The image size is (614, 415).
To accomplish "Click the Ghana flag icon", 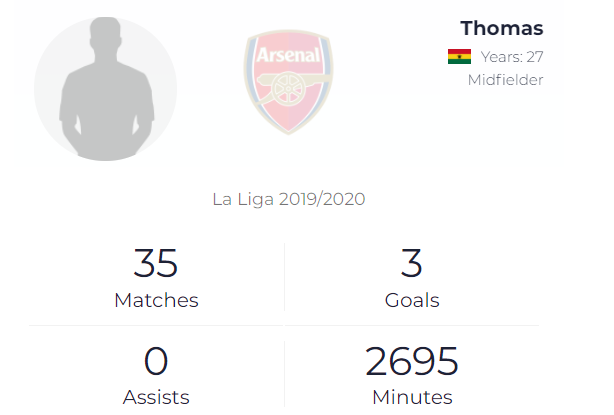I will pyautogui.click(x=459, y=56).
